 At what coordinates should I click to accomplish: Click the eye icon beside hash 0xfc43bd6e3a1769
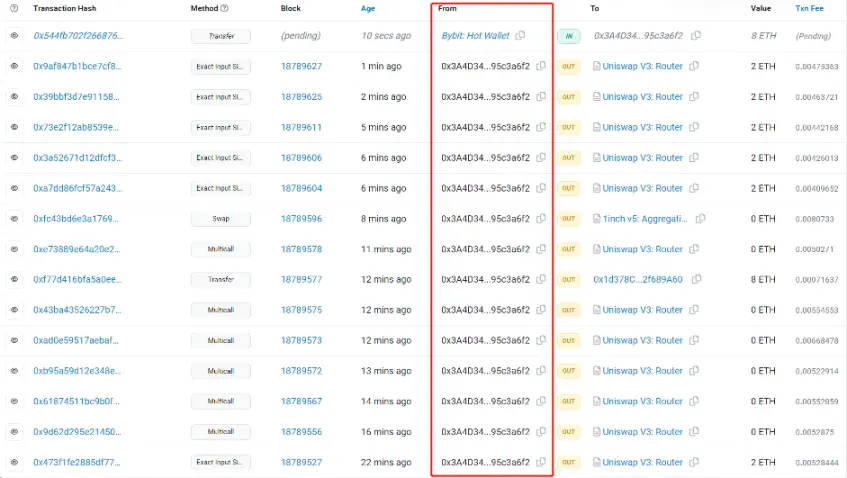(x=14, y=219)
